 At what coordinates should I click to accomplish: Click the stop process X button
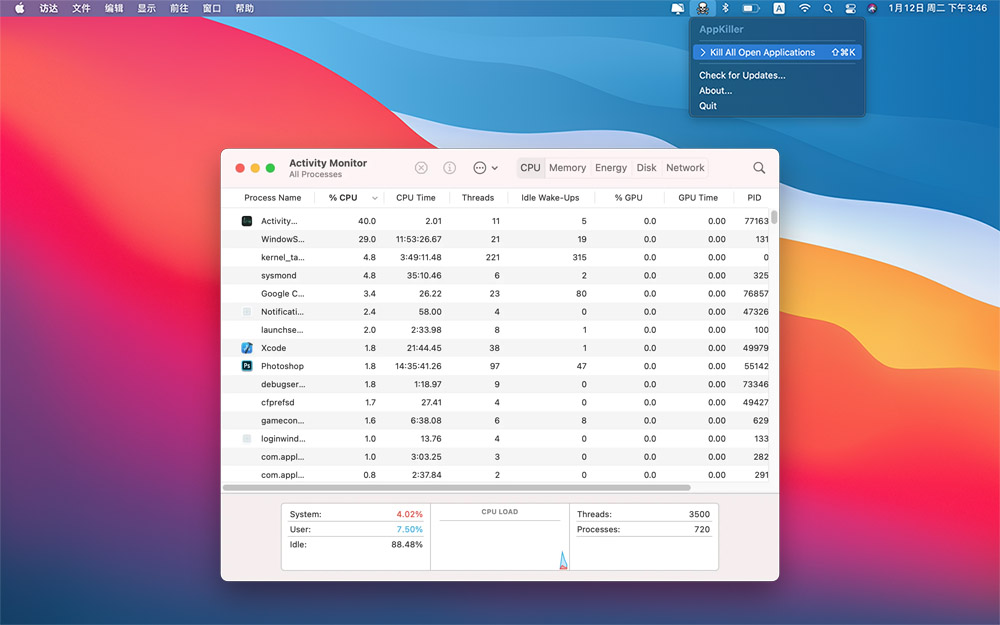click(421, 168)
